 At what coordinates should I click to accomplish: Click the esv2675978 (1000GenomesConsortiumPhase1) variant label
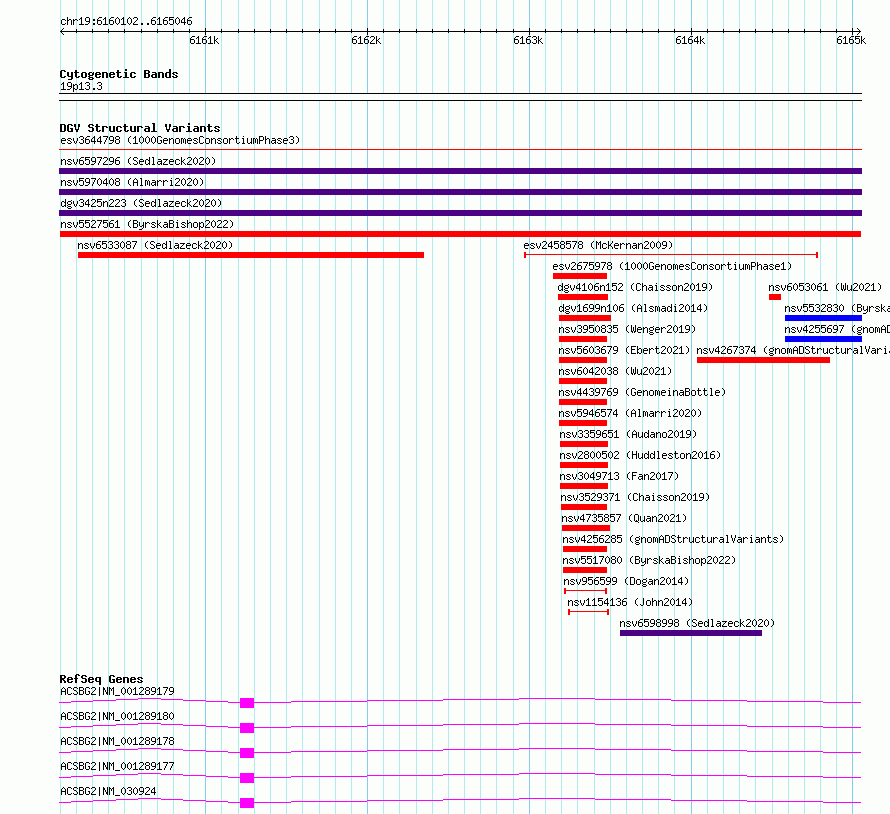click(672, 266)
